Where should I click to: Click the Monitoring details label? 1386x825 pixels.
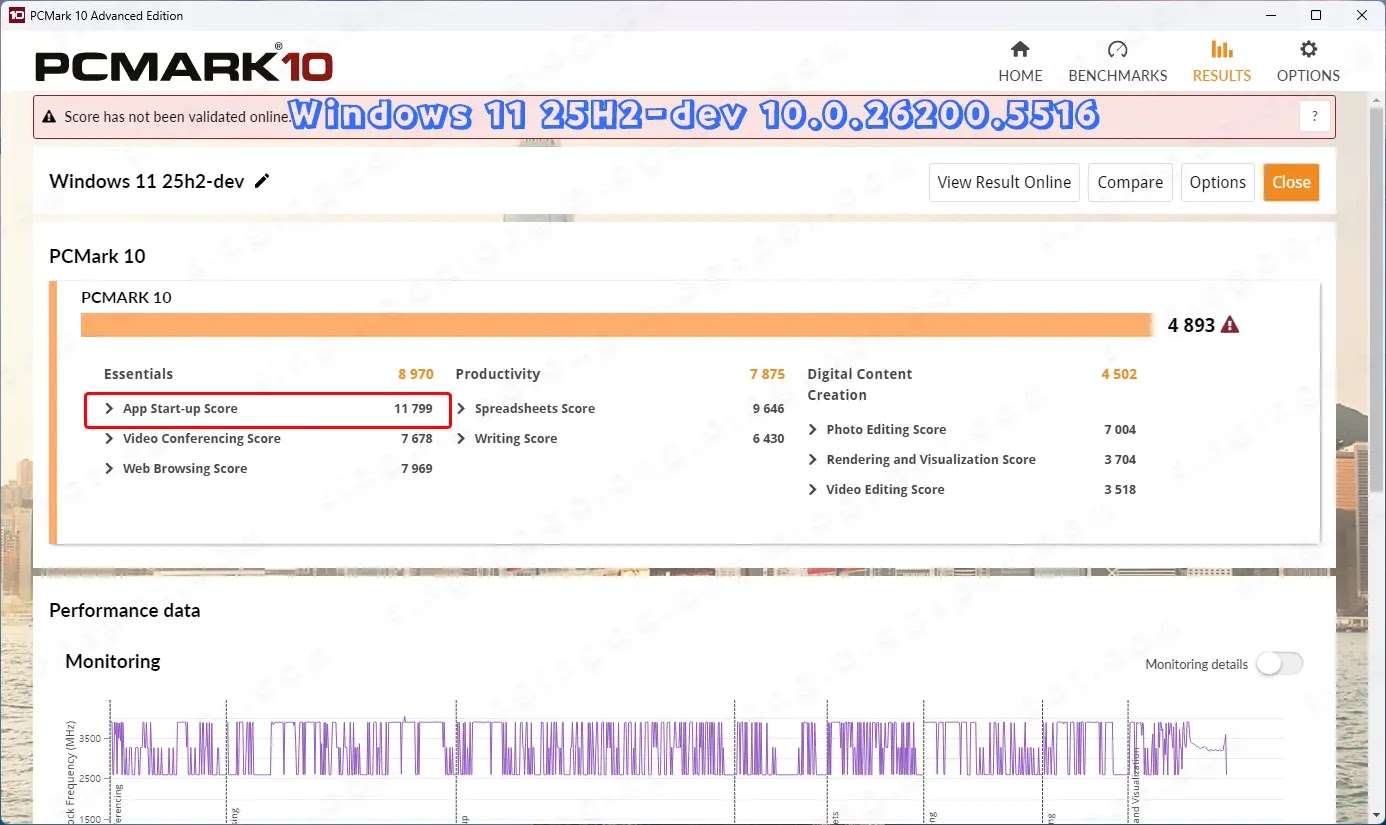1196,664
